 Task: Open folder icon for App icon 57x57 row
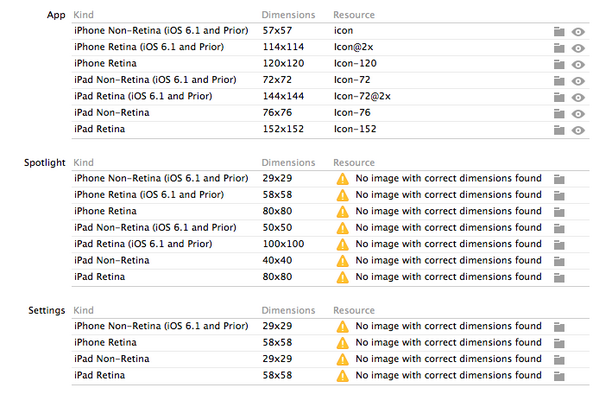click(559, 32)
